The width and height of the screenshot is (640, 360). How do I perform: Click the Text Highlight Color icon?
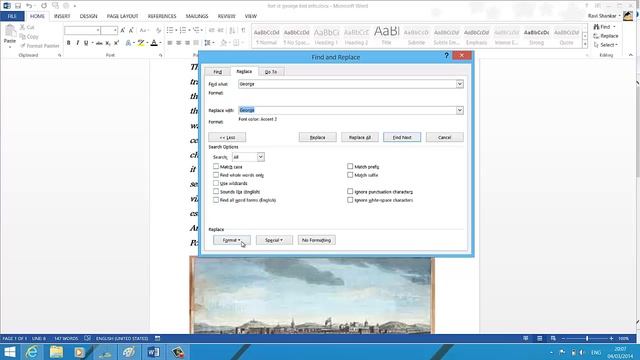tap(141, 43)
